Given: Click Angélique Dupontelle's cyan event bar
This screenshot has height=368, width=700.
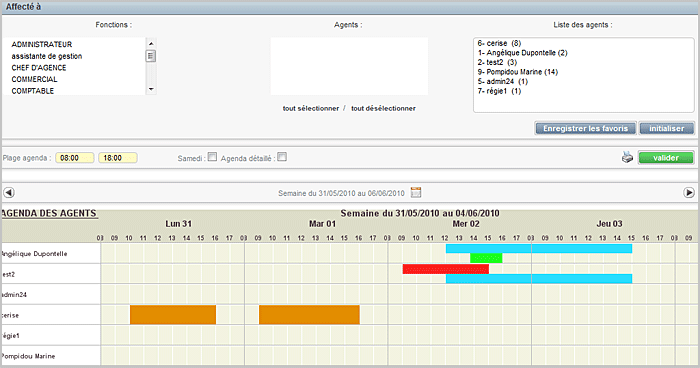Looking at the screenshot, I should pyautogui.click(x=539, y=249).
